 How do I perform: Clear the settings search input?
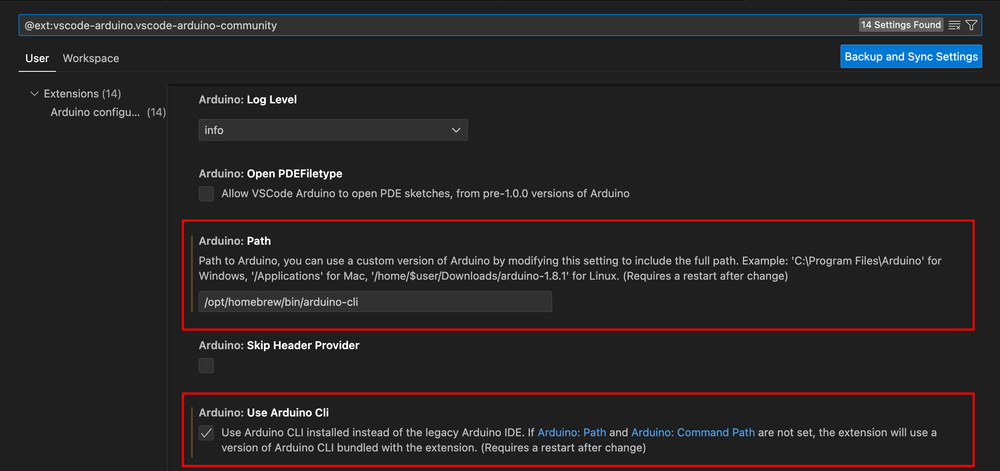tap(954, 25)
